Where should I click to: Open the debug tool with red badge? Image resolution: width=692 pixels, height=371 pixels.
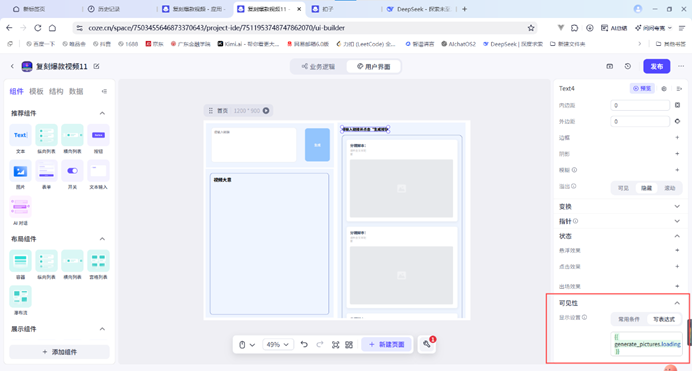tap(427, 344)
